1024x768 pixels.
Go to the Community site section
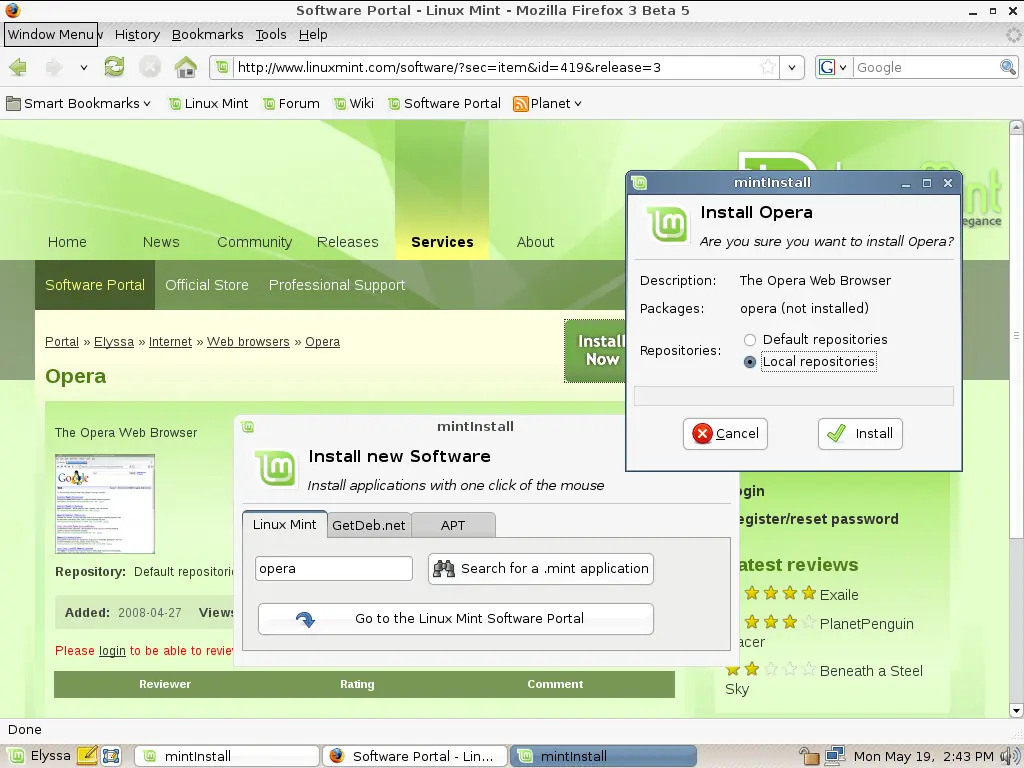pos(255,242)
